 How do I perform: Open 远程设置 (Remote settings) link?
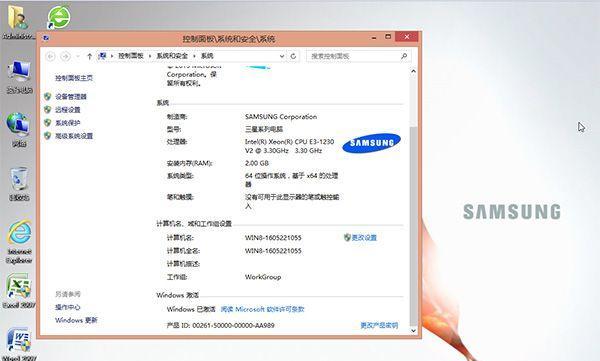tap(68, 110)
